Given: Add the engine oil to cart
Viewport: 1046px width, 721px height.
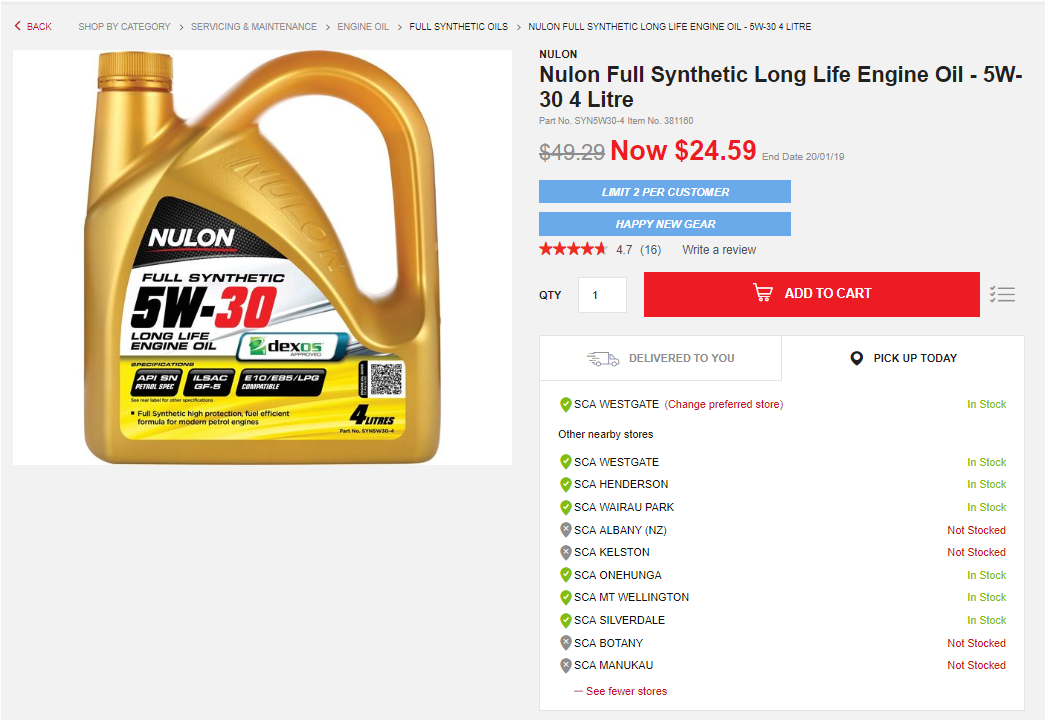Looking at the screenshot, I should coord(812,294).
